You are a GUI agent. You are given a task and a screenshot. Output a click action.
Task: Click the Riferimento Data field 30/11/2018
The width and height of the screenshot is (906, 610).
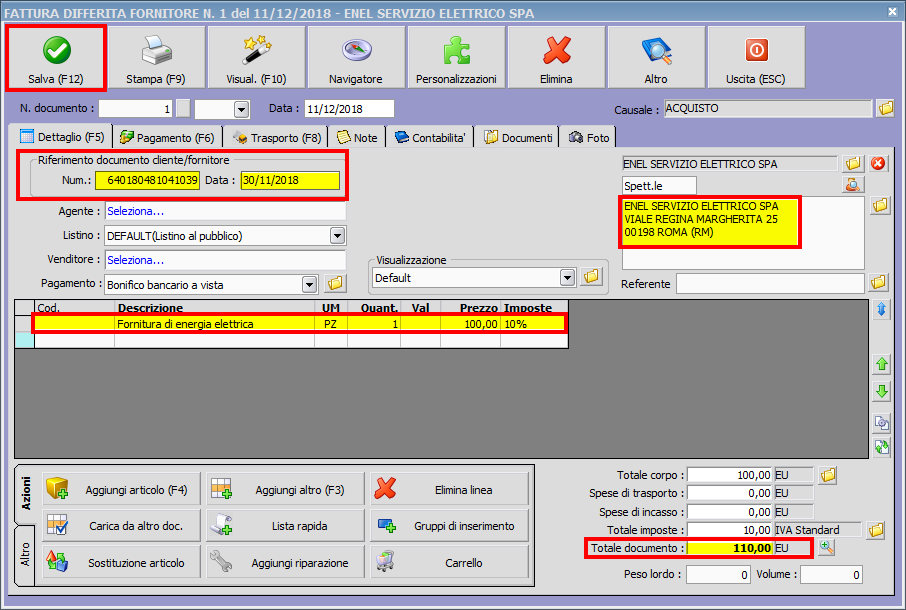[290, 180]
